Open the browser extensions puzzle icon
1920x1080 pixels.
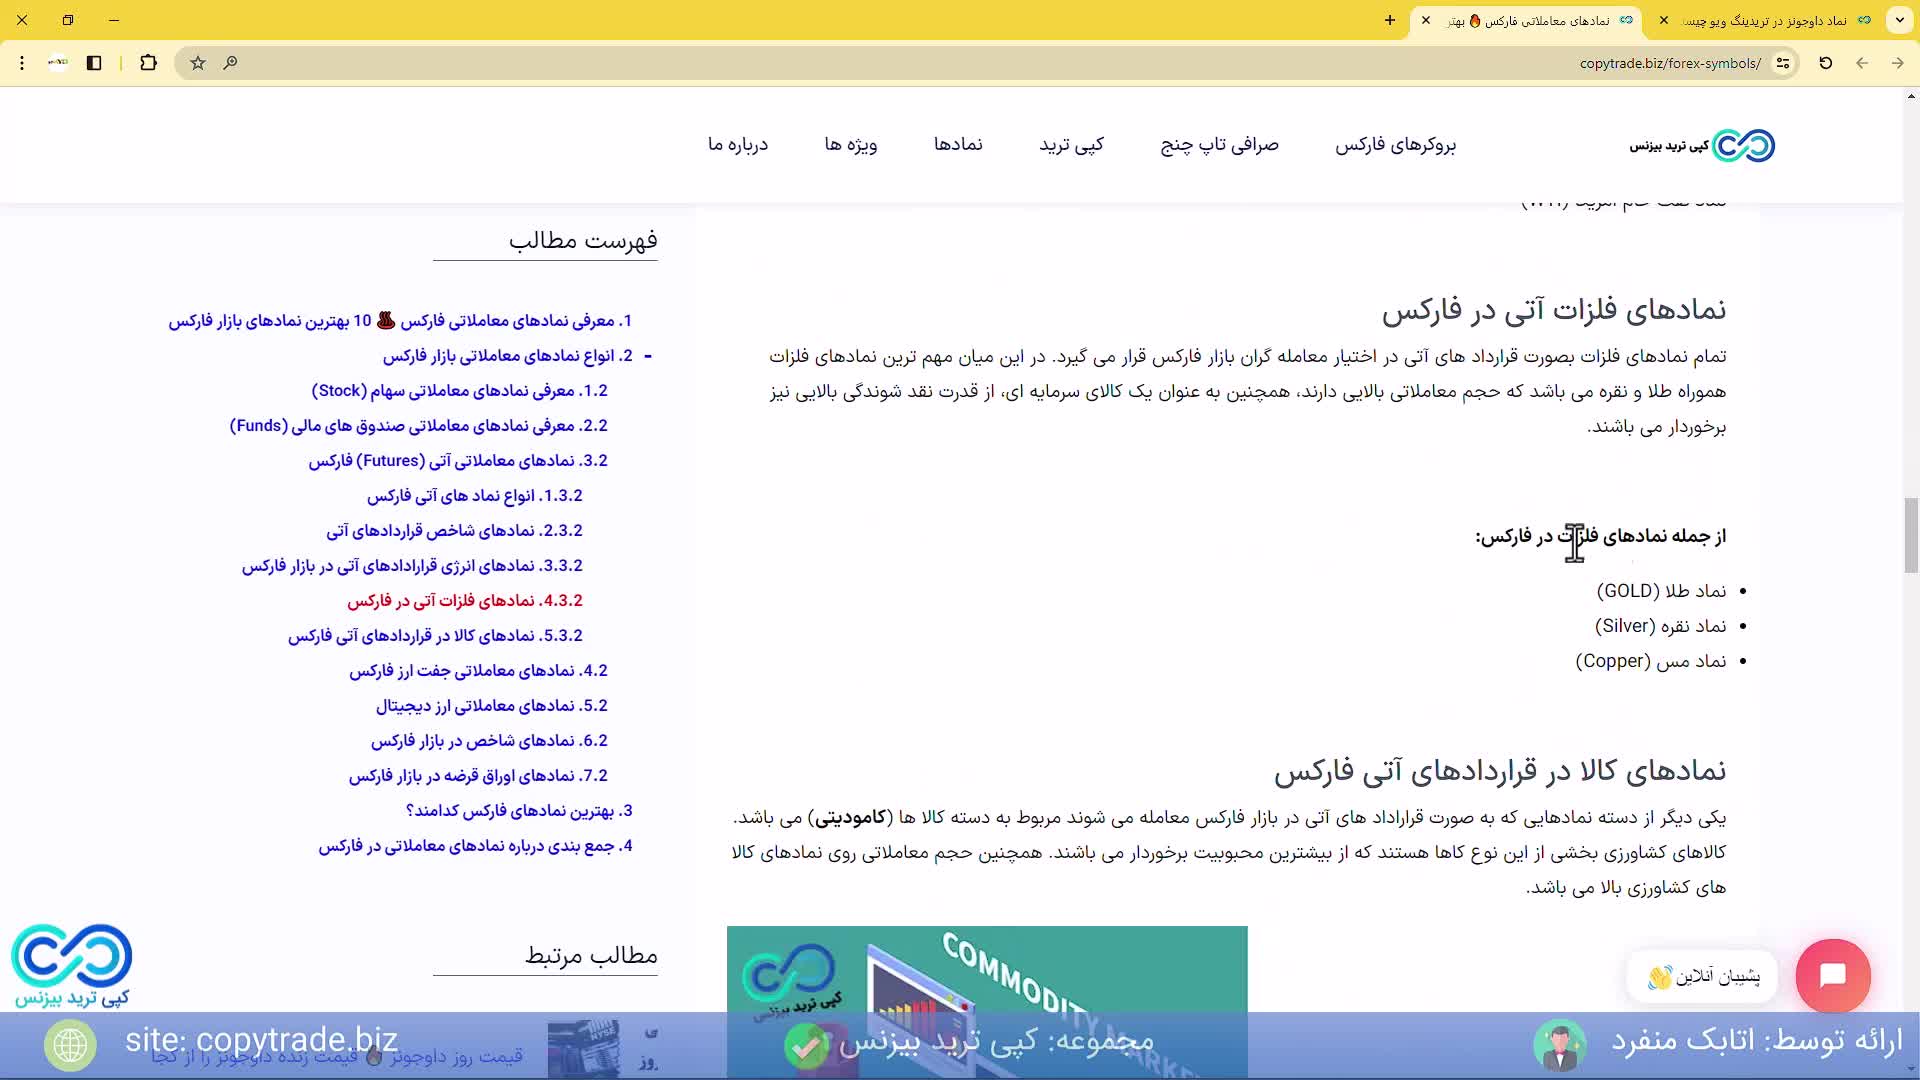(x=148, y=63)
